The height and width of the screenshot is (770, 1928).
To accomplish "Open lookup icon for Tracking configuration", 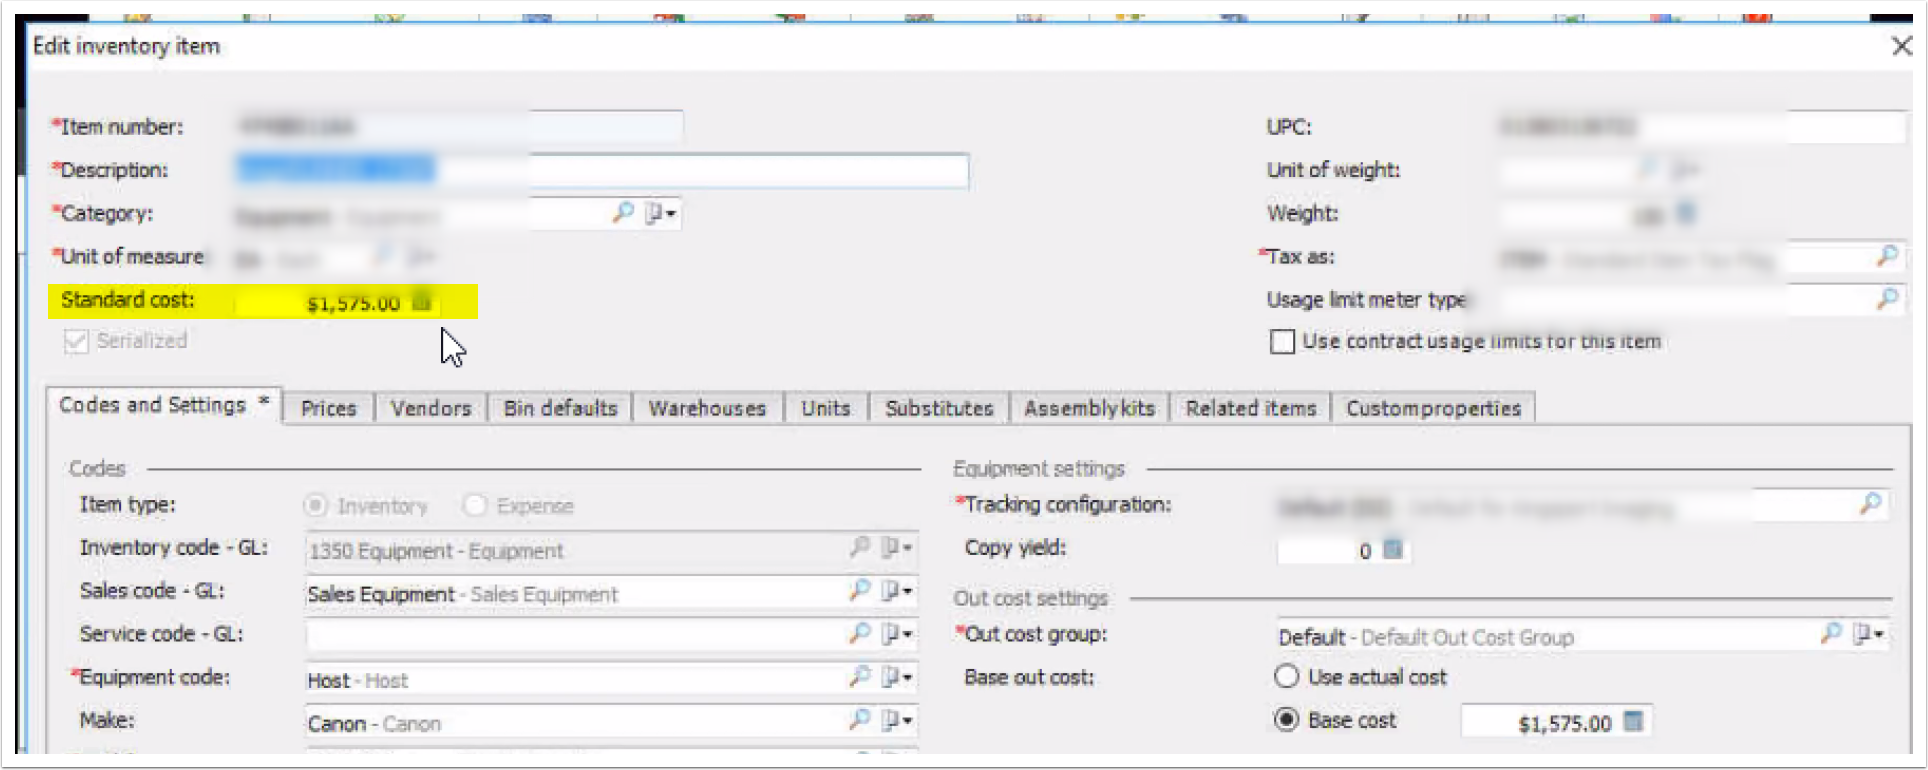I will pos(1870,504).
